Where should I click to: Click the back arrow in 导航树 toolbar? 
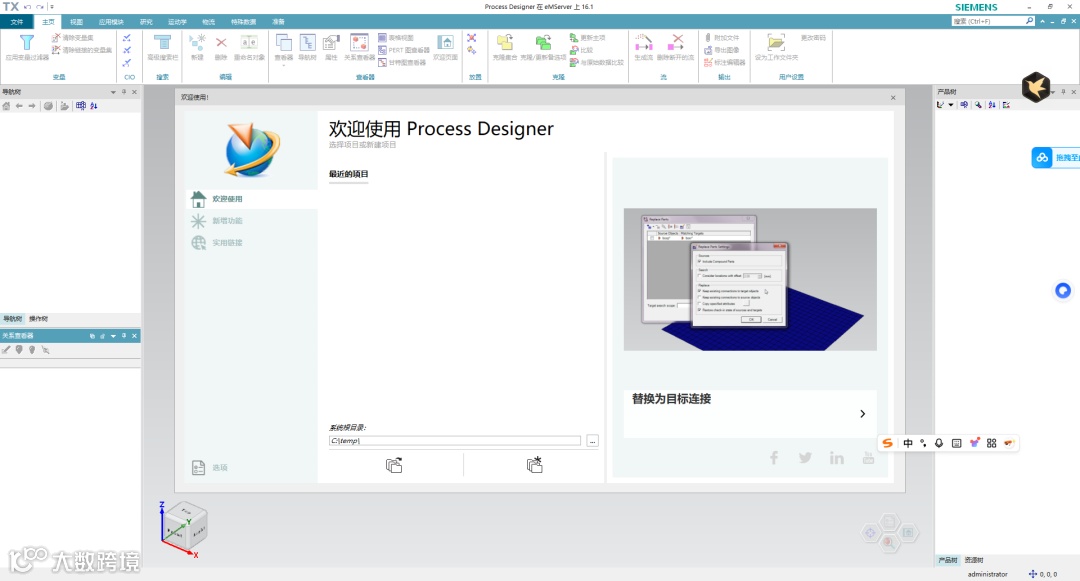19,106
